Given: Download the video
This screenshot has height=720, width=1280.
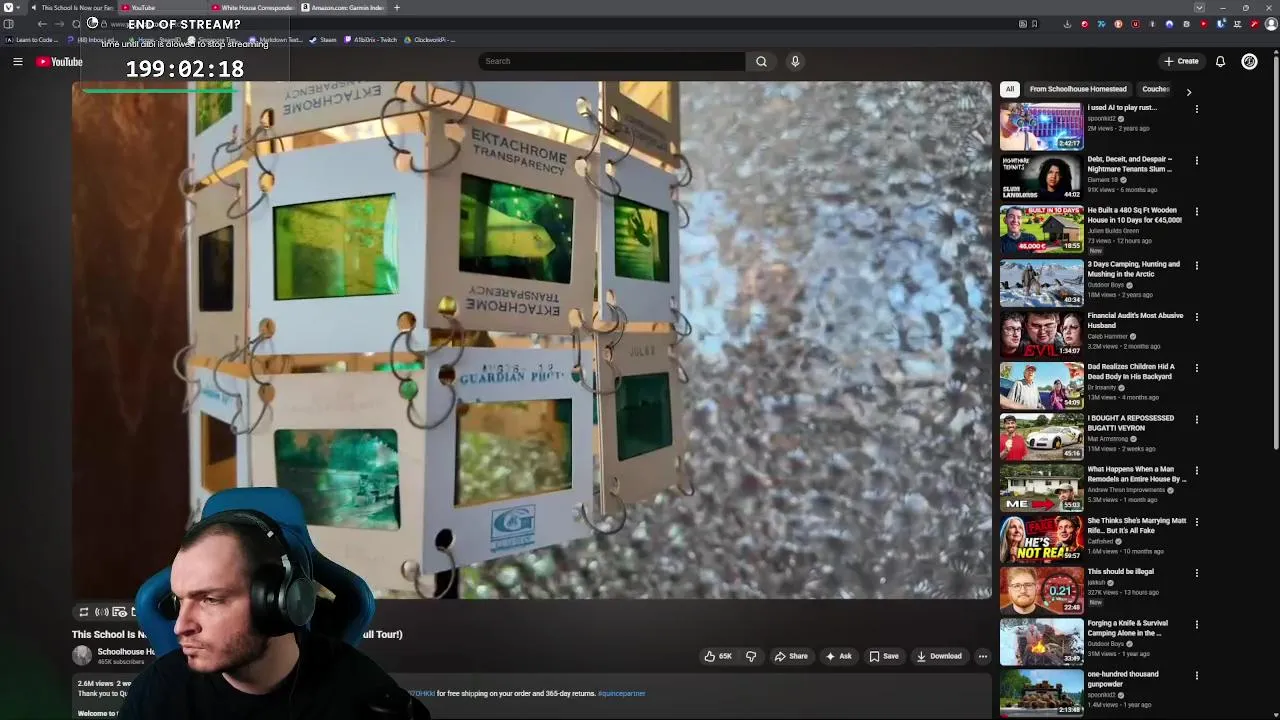Looking at the screenshot, I should pyautogui.click(x=939, y=656).
